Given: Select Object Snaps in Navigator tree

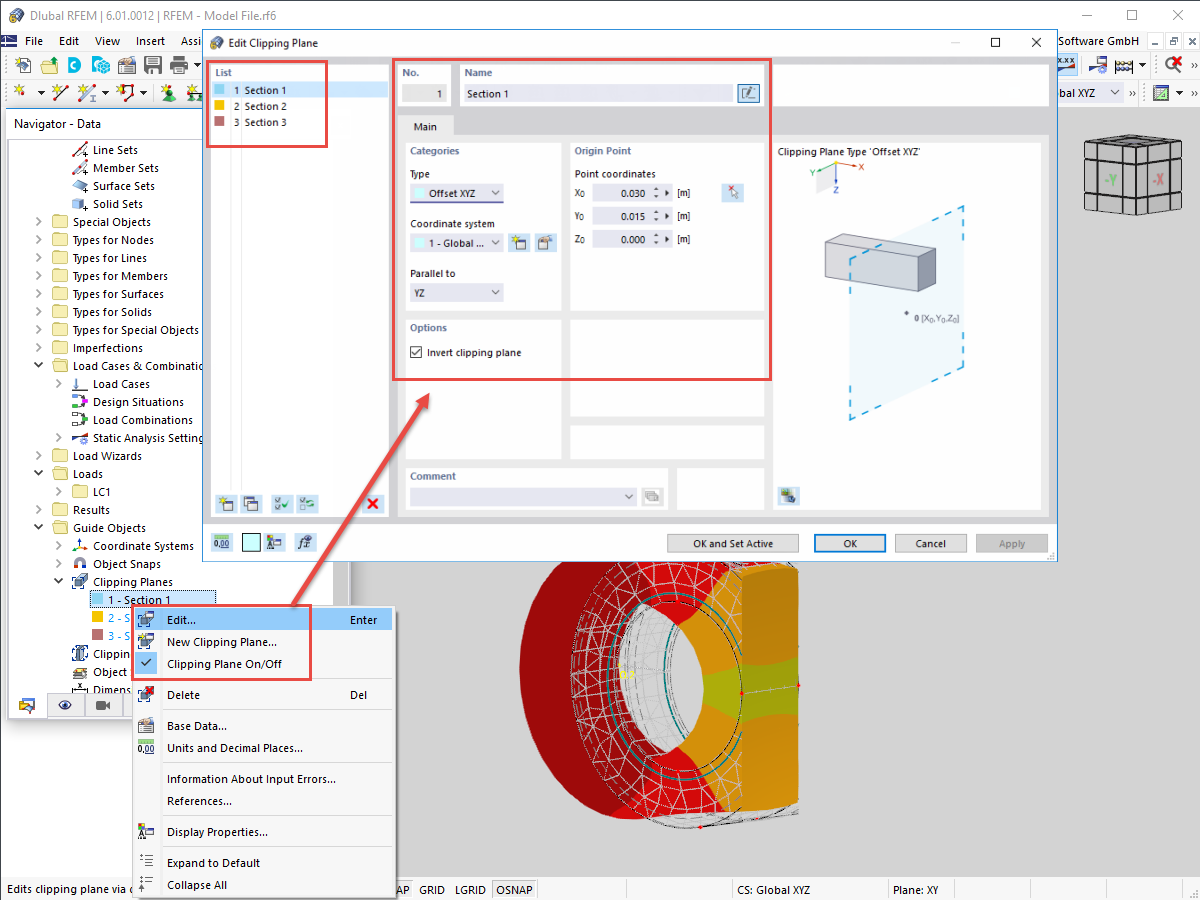Looking at the screenshot, I should click(x=126, y=564).
